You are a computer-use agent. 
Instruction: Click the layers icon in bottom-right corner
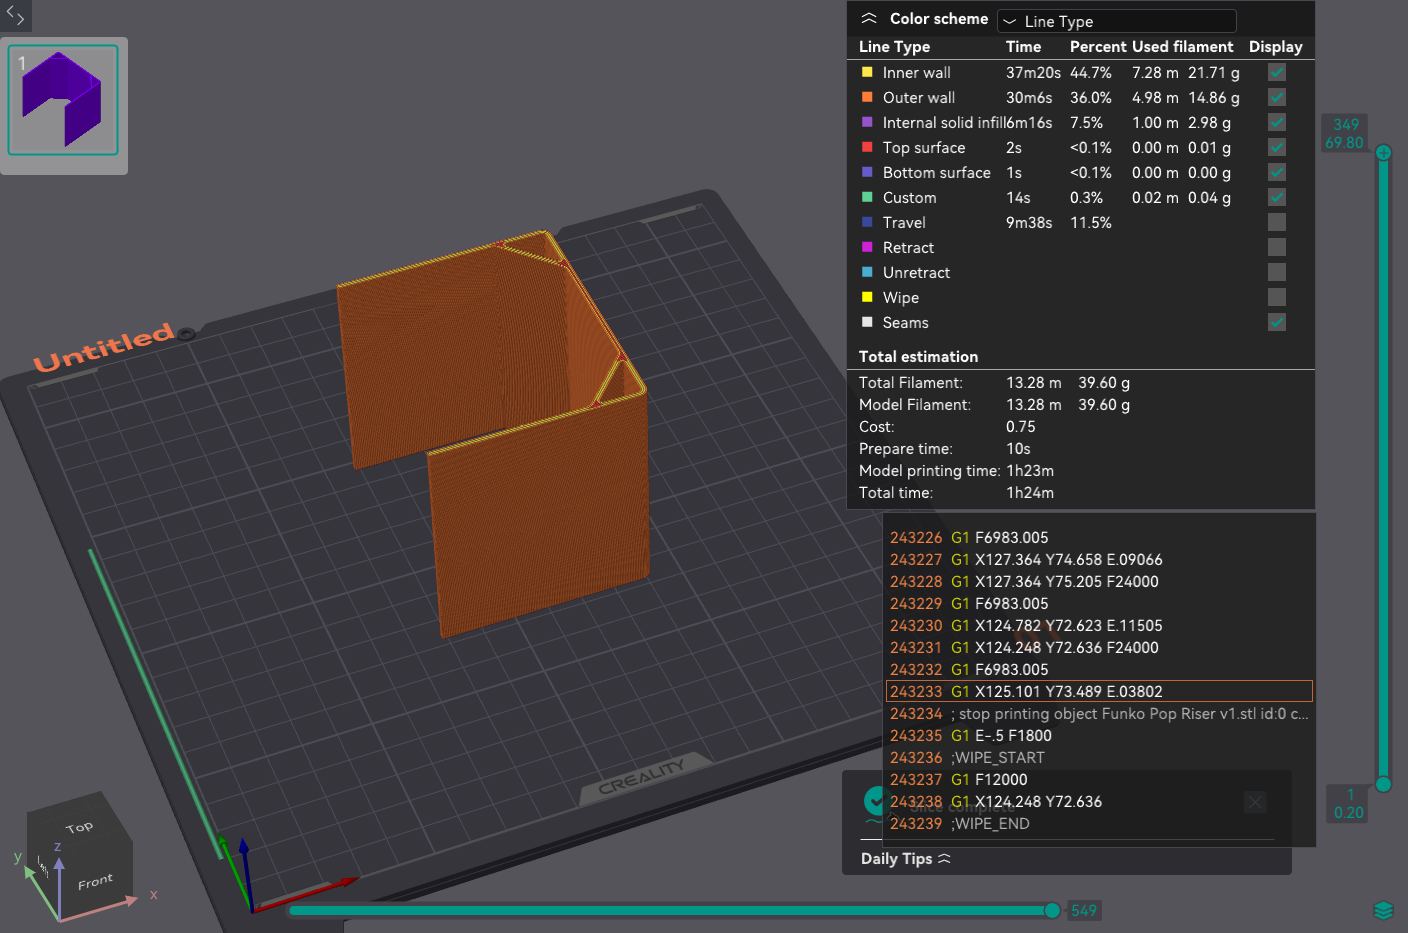click(x=1383, y=910)
